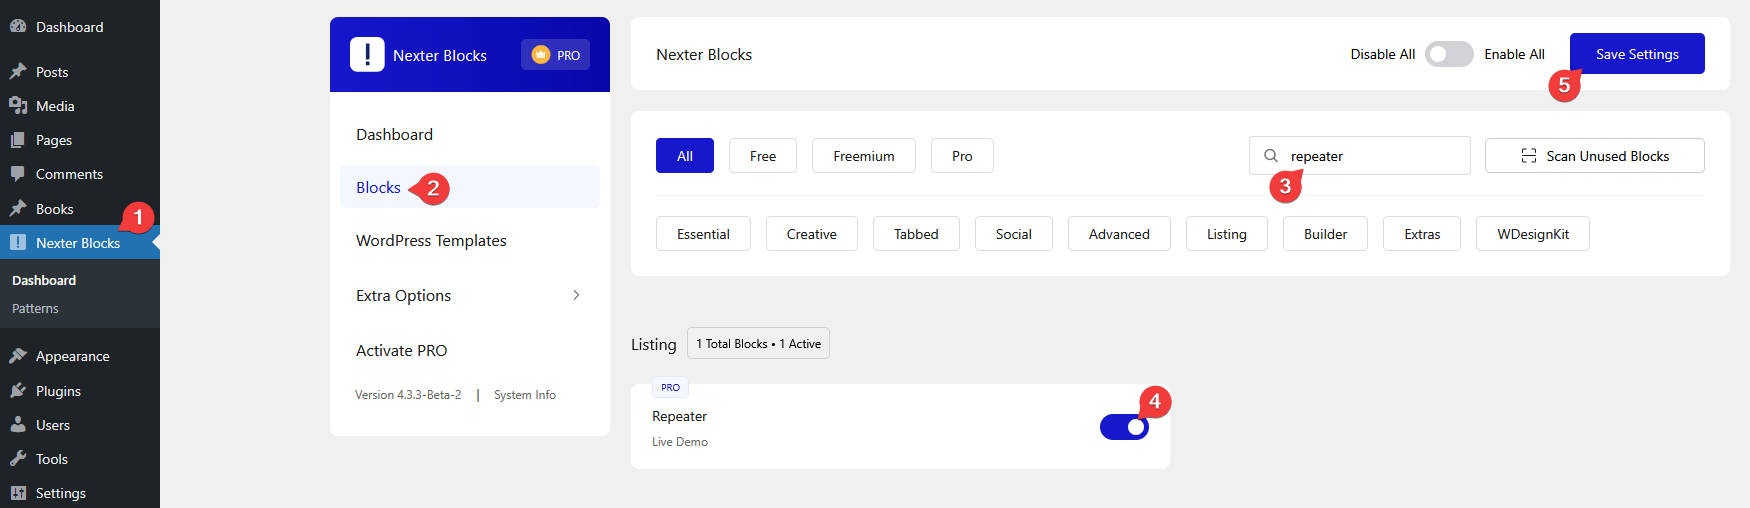1750x508 pixels.
Task: Click the Repeater block title
Action: coord(679,416)
